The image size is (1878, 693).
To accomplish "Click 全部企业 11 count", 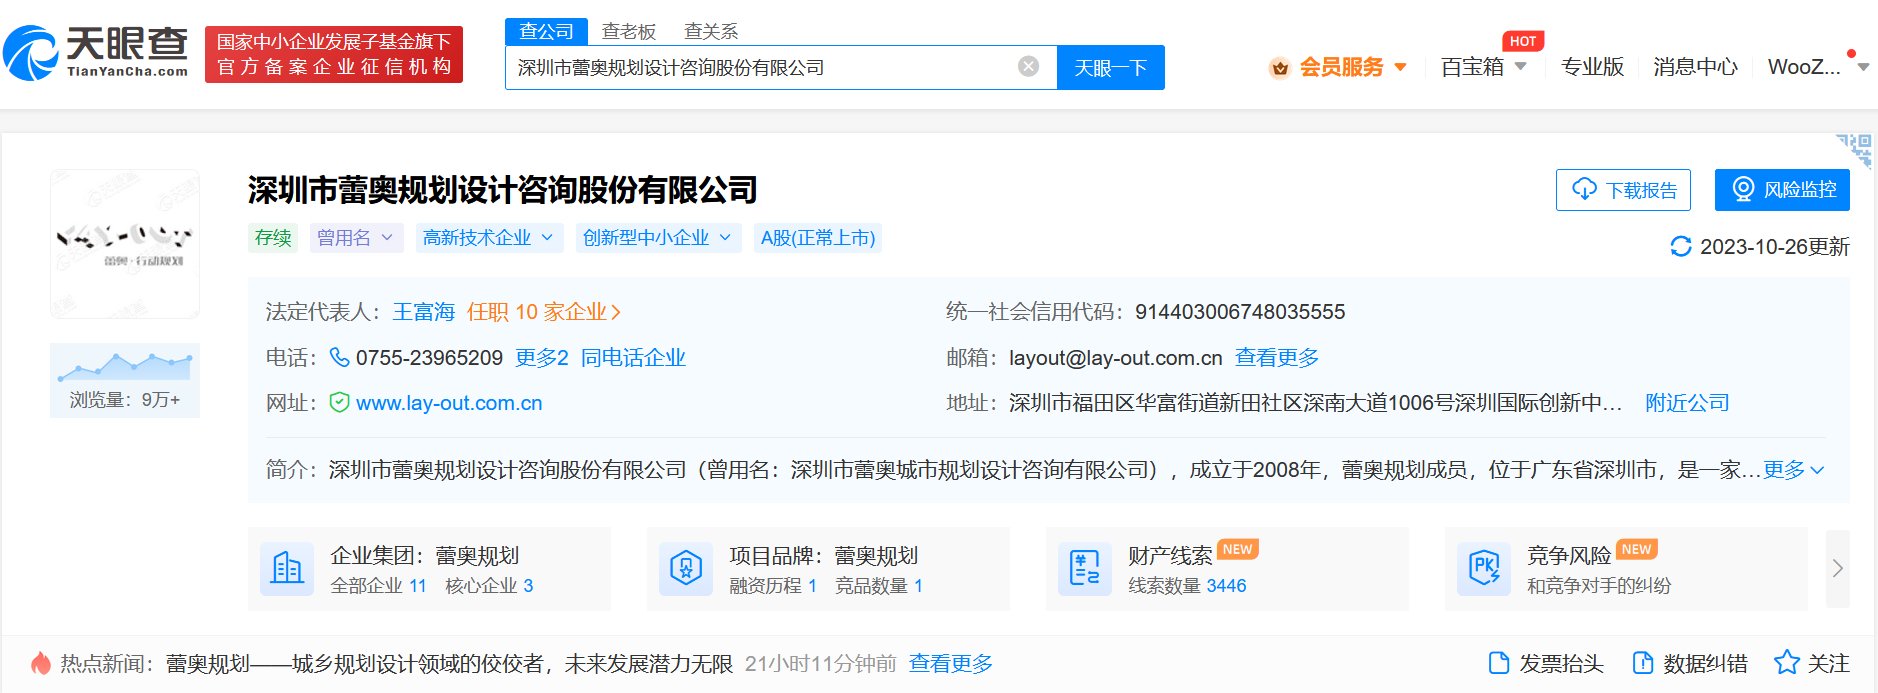I will pos(378,586).
